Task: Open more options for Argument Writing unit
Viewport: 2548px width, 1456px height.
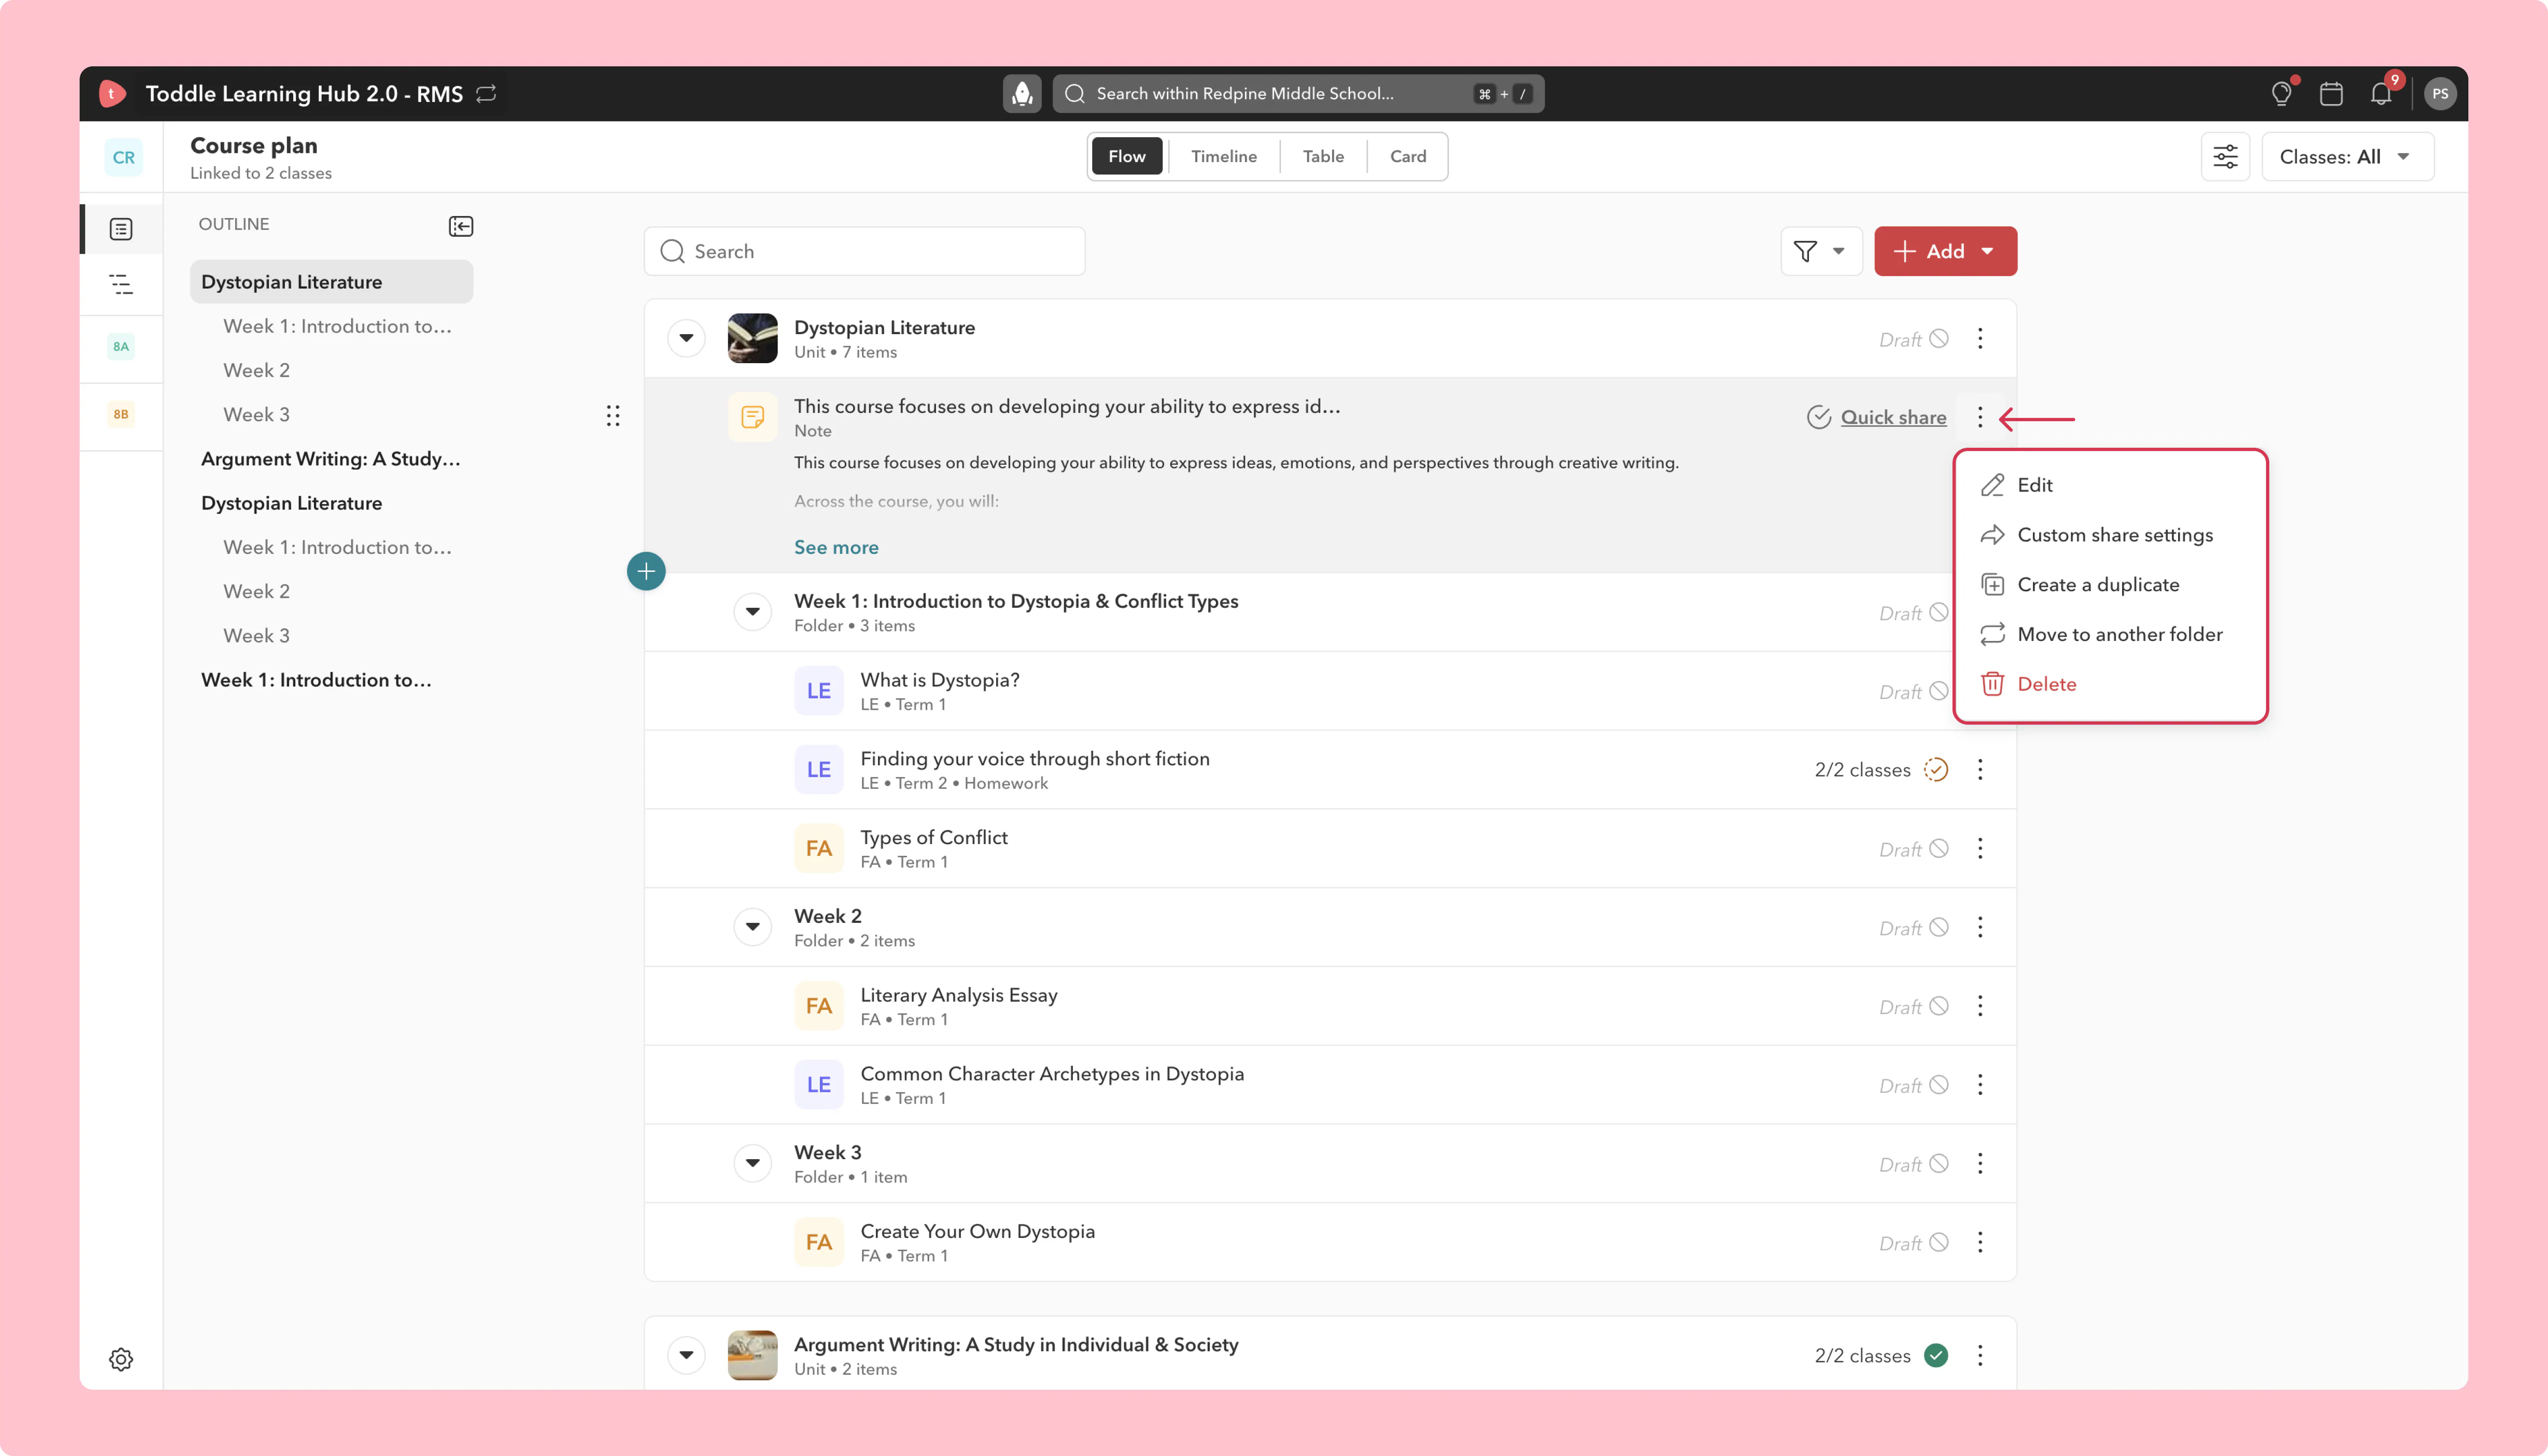Action: 1980,1355
